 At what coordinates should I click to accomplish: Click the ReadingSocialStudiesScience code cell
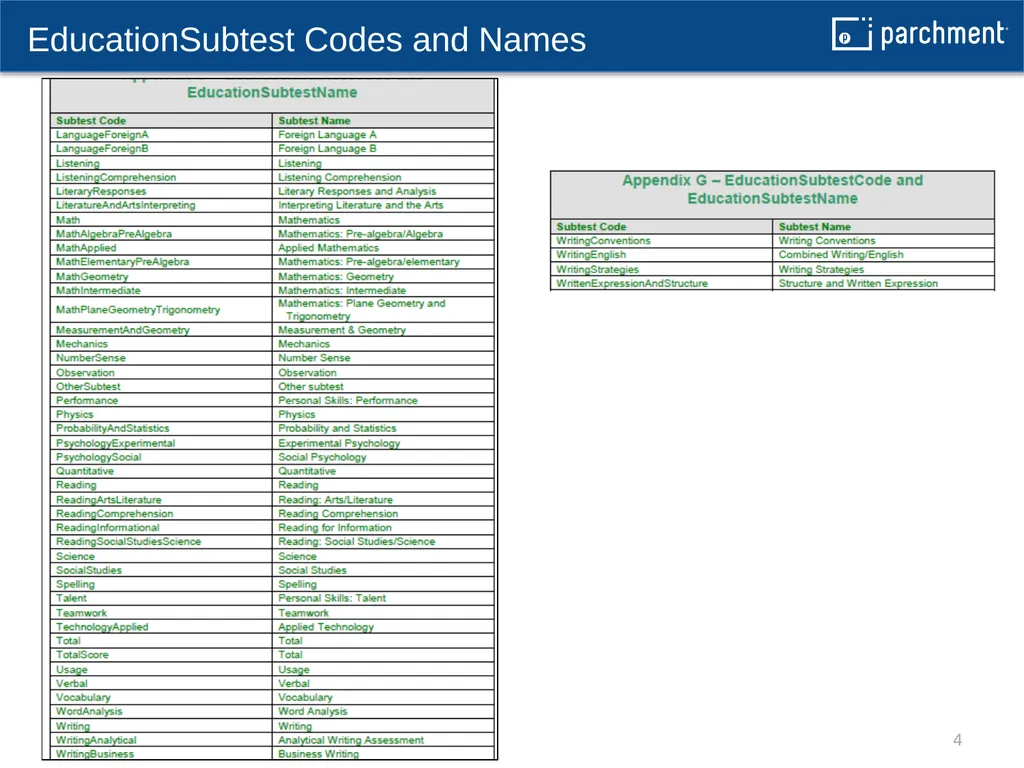[161, 542]
